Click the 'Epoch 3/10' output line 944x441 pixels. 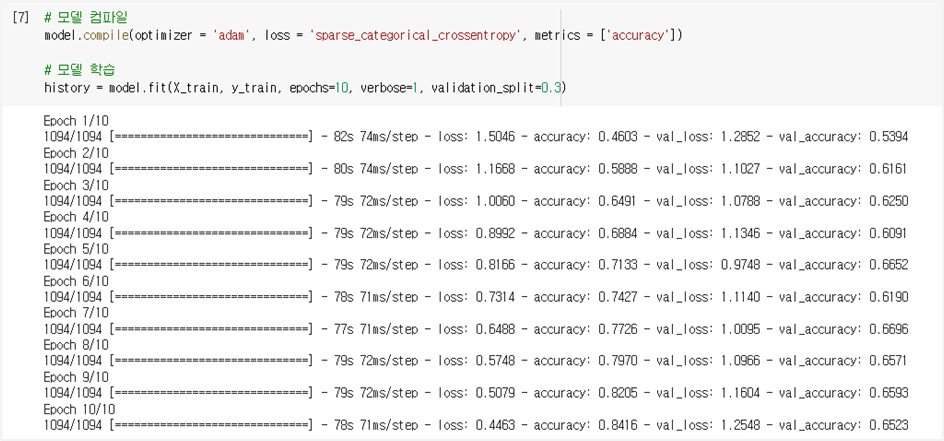point(76,185)
